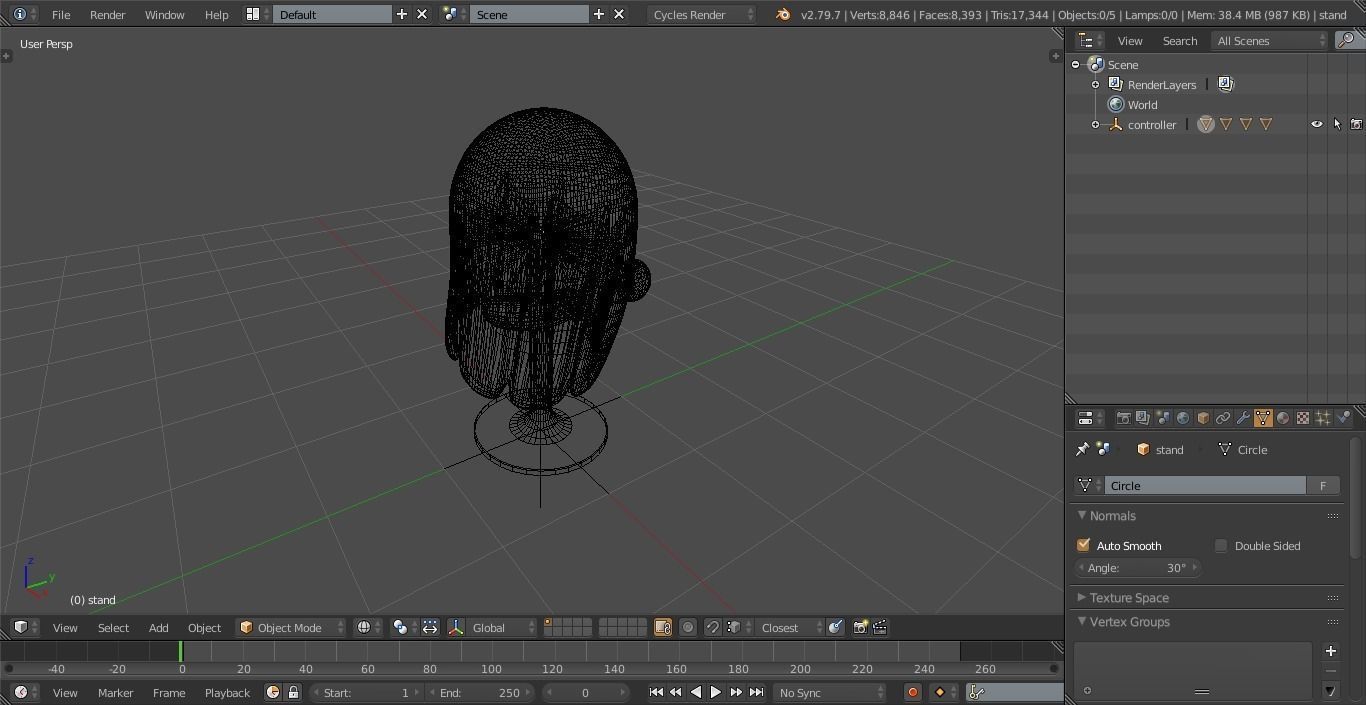This screenshot has height=705, width=1366.
Task: Open the Render Layers properties tab
Action: coord(1143,418)
